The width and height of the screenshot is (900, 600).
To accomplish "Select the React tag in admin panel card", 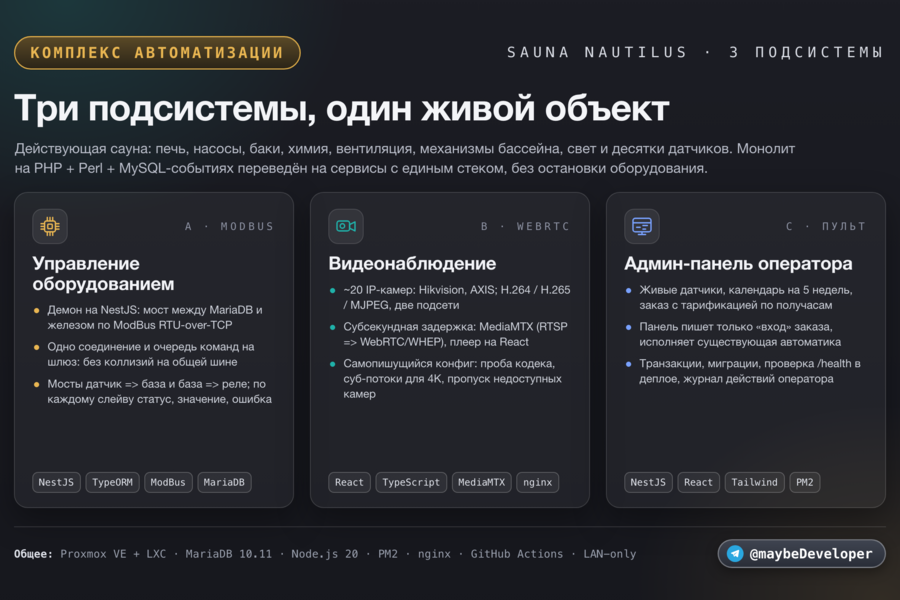I will coord(699,482).
